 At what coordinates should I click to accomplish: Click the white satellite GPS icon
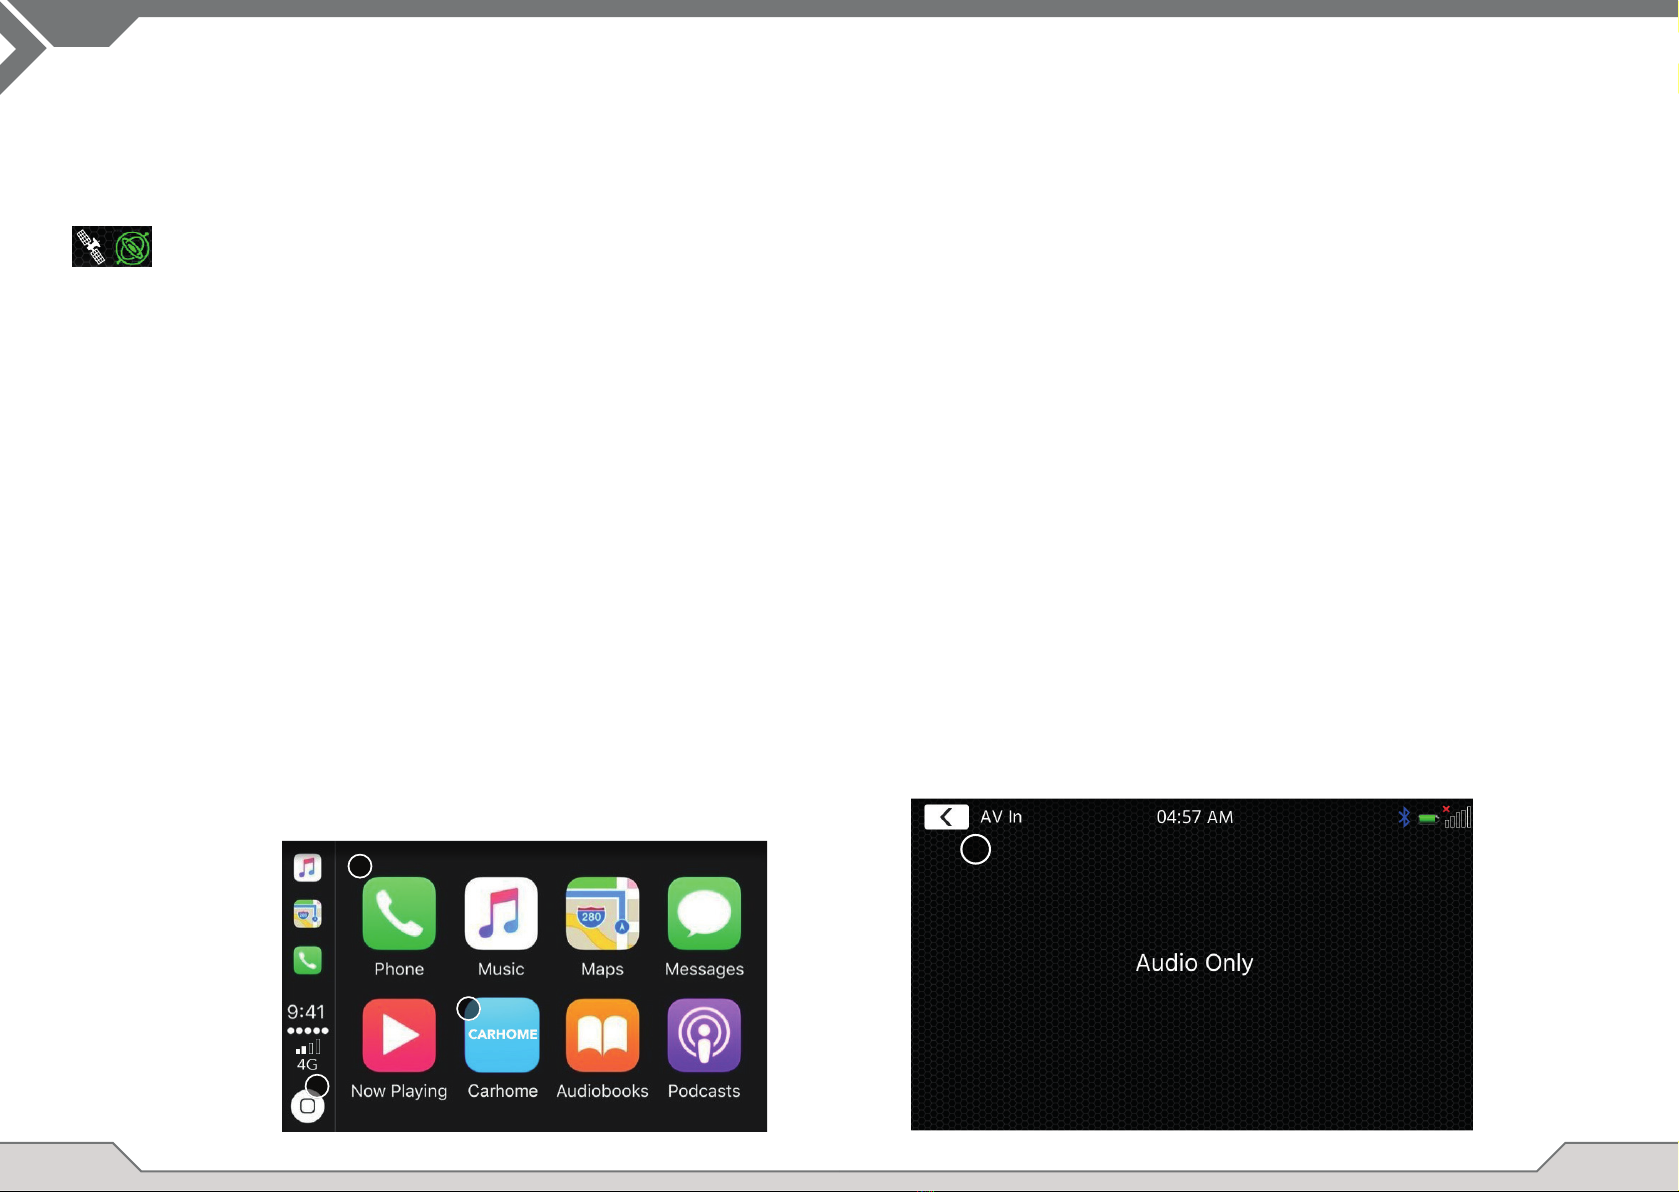[91, 247]
